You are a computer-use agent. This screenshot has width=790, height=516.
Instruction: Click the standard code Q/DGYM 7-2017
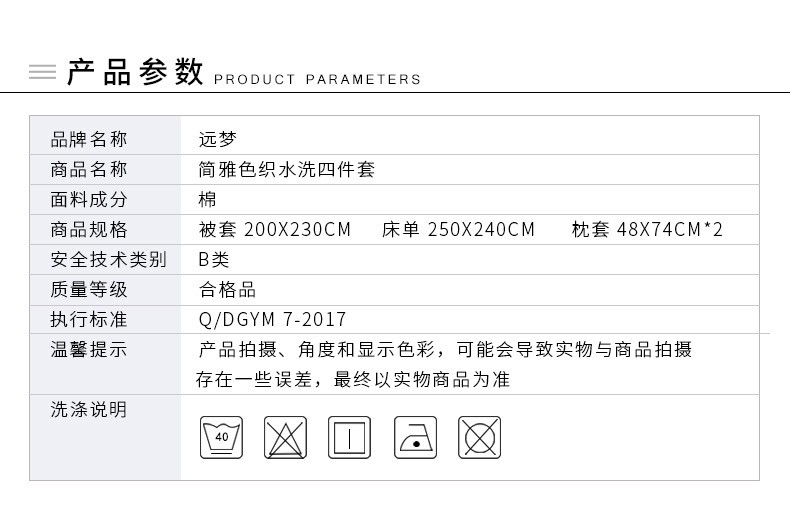point(273,319)
